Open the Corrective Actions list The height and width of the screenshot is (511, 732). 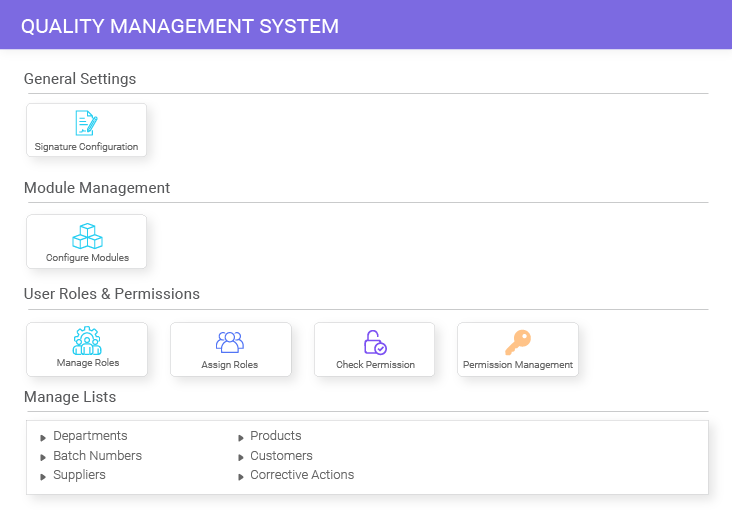pyautogui.click(x=302, y=475)
